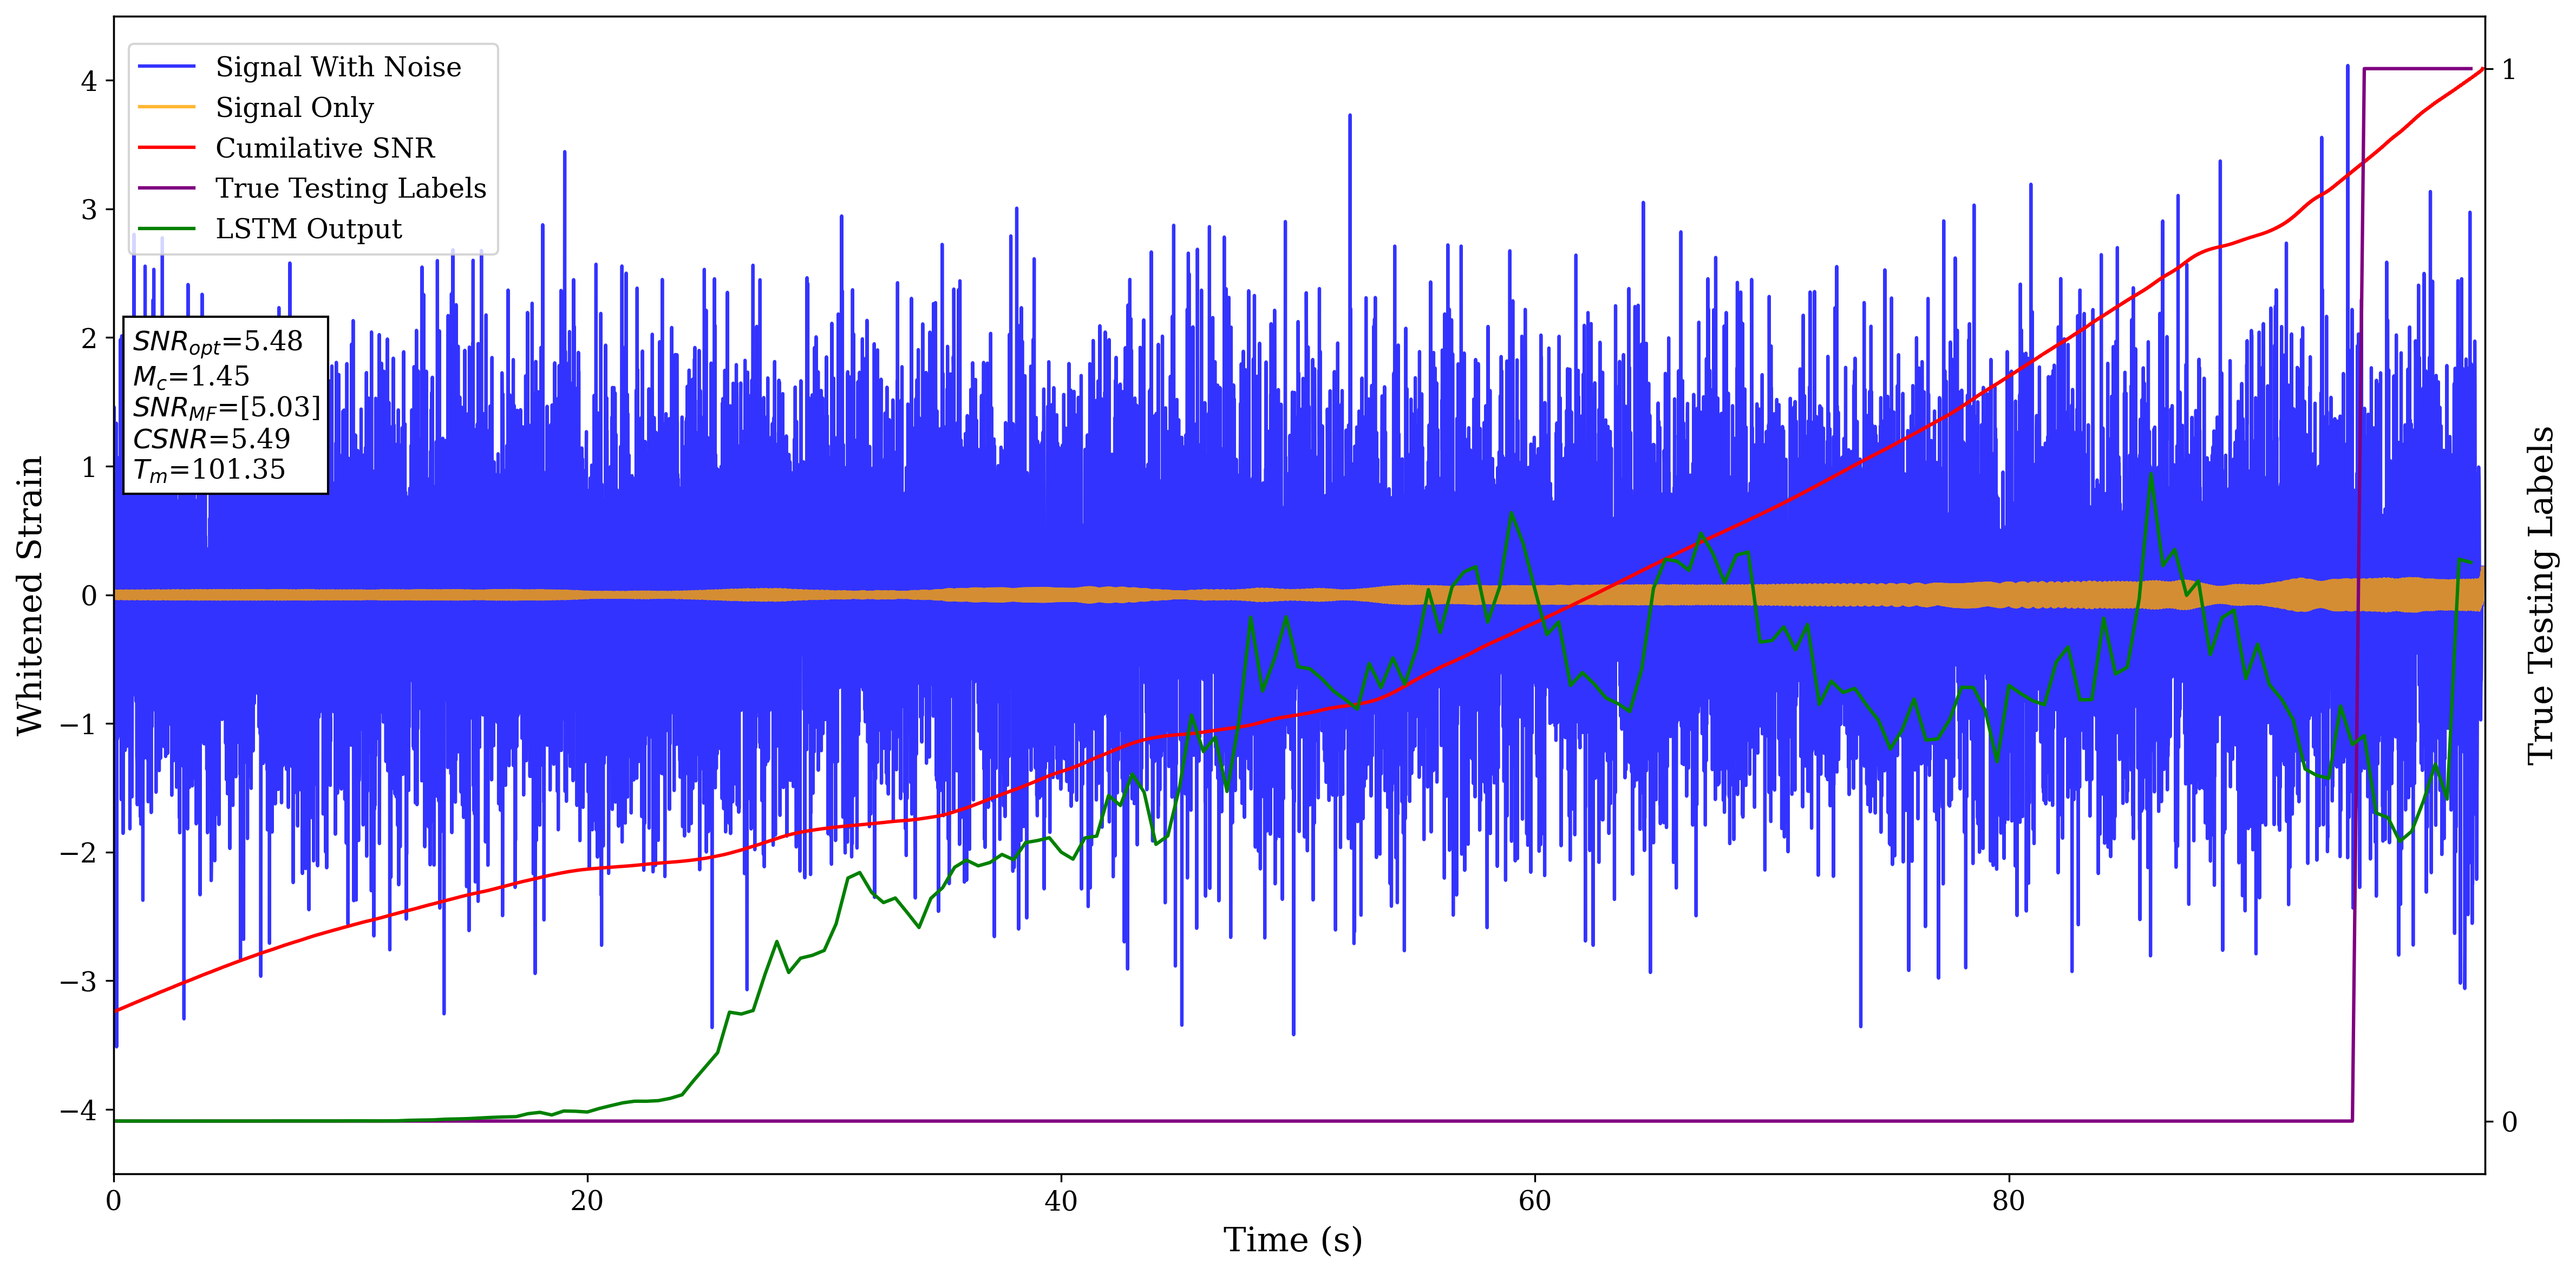Click the Tm=101.35 annotation text

[209, 470]
